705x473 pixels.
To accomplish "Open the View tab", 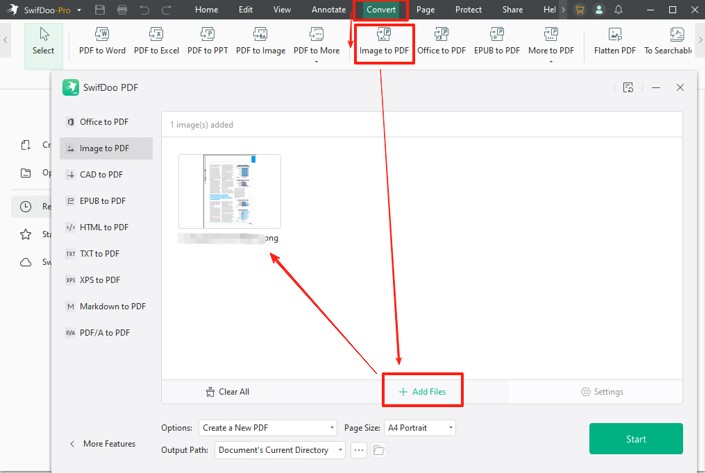I will (x=282, y=9).
